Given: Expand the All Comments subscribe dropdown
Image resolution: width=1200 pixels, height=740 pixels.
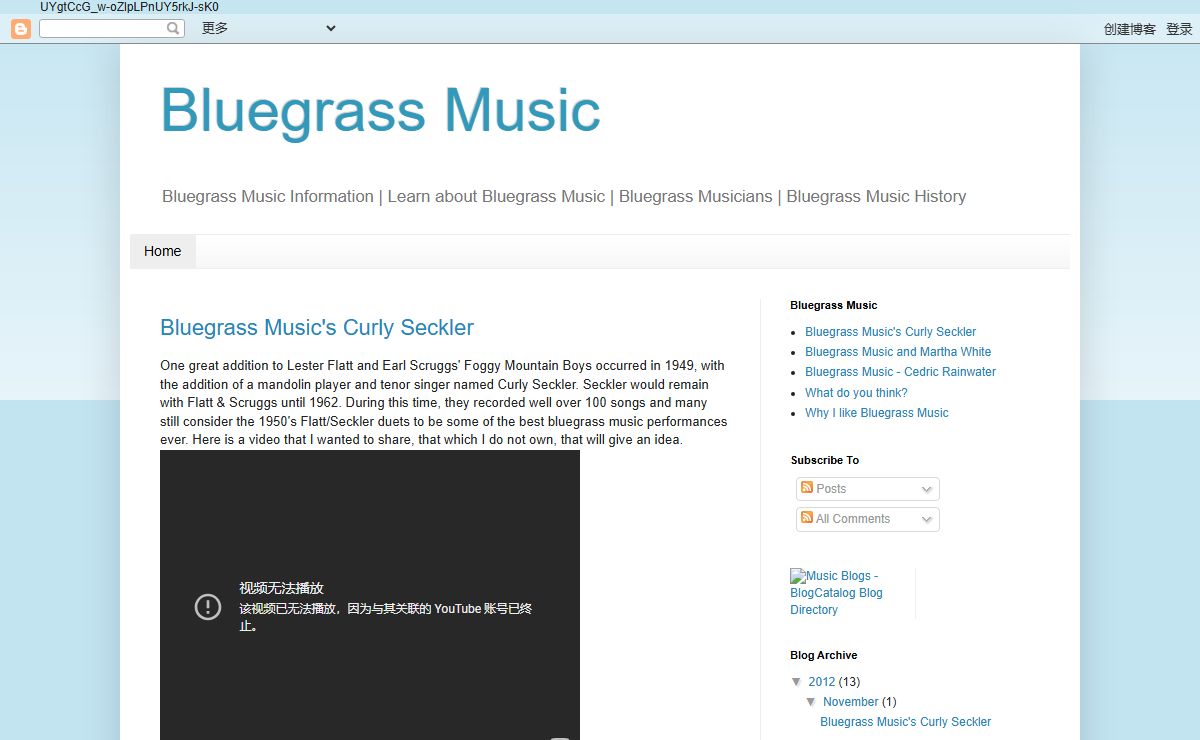Looking at the screenshot, I should (x=868, y=519).
